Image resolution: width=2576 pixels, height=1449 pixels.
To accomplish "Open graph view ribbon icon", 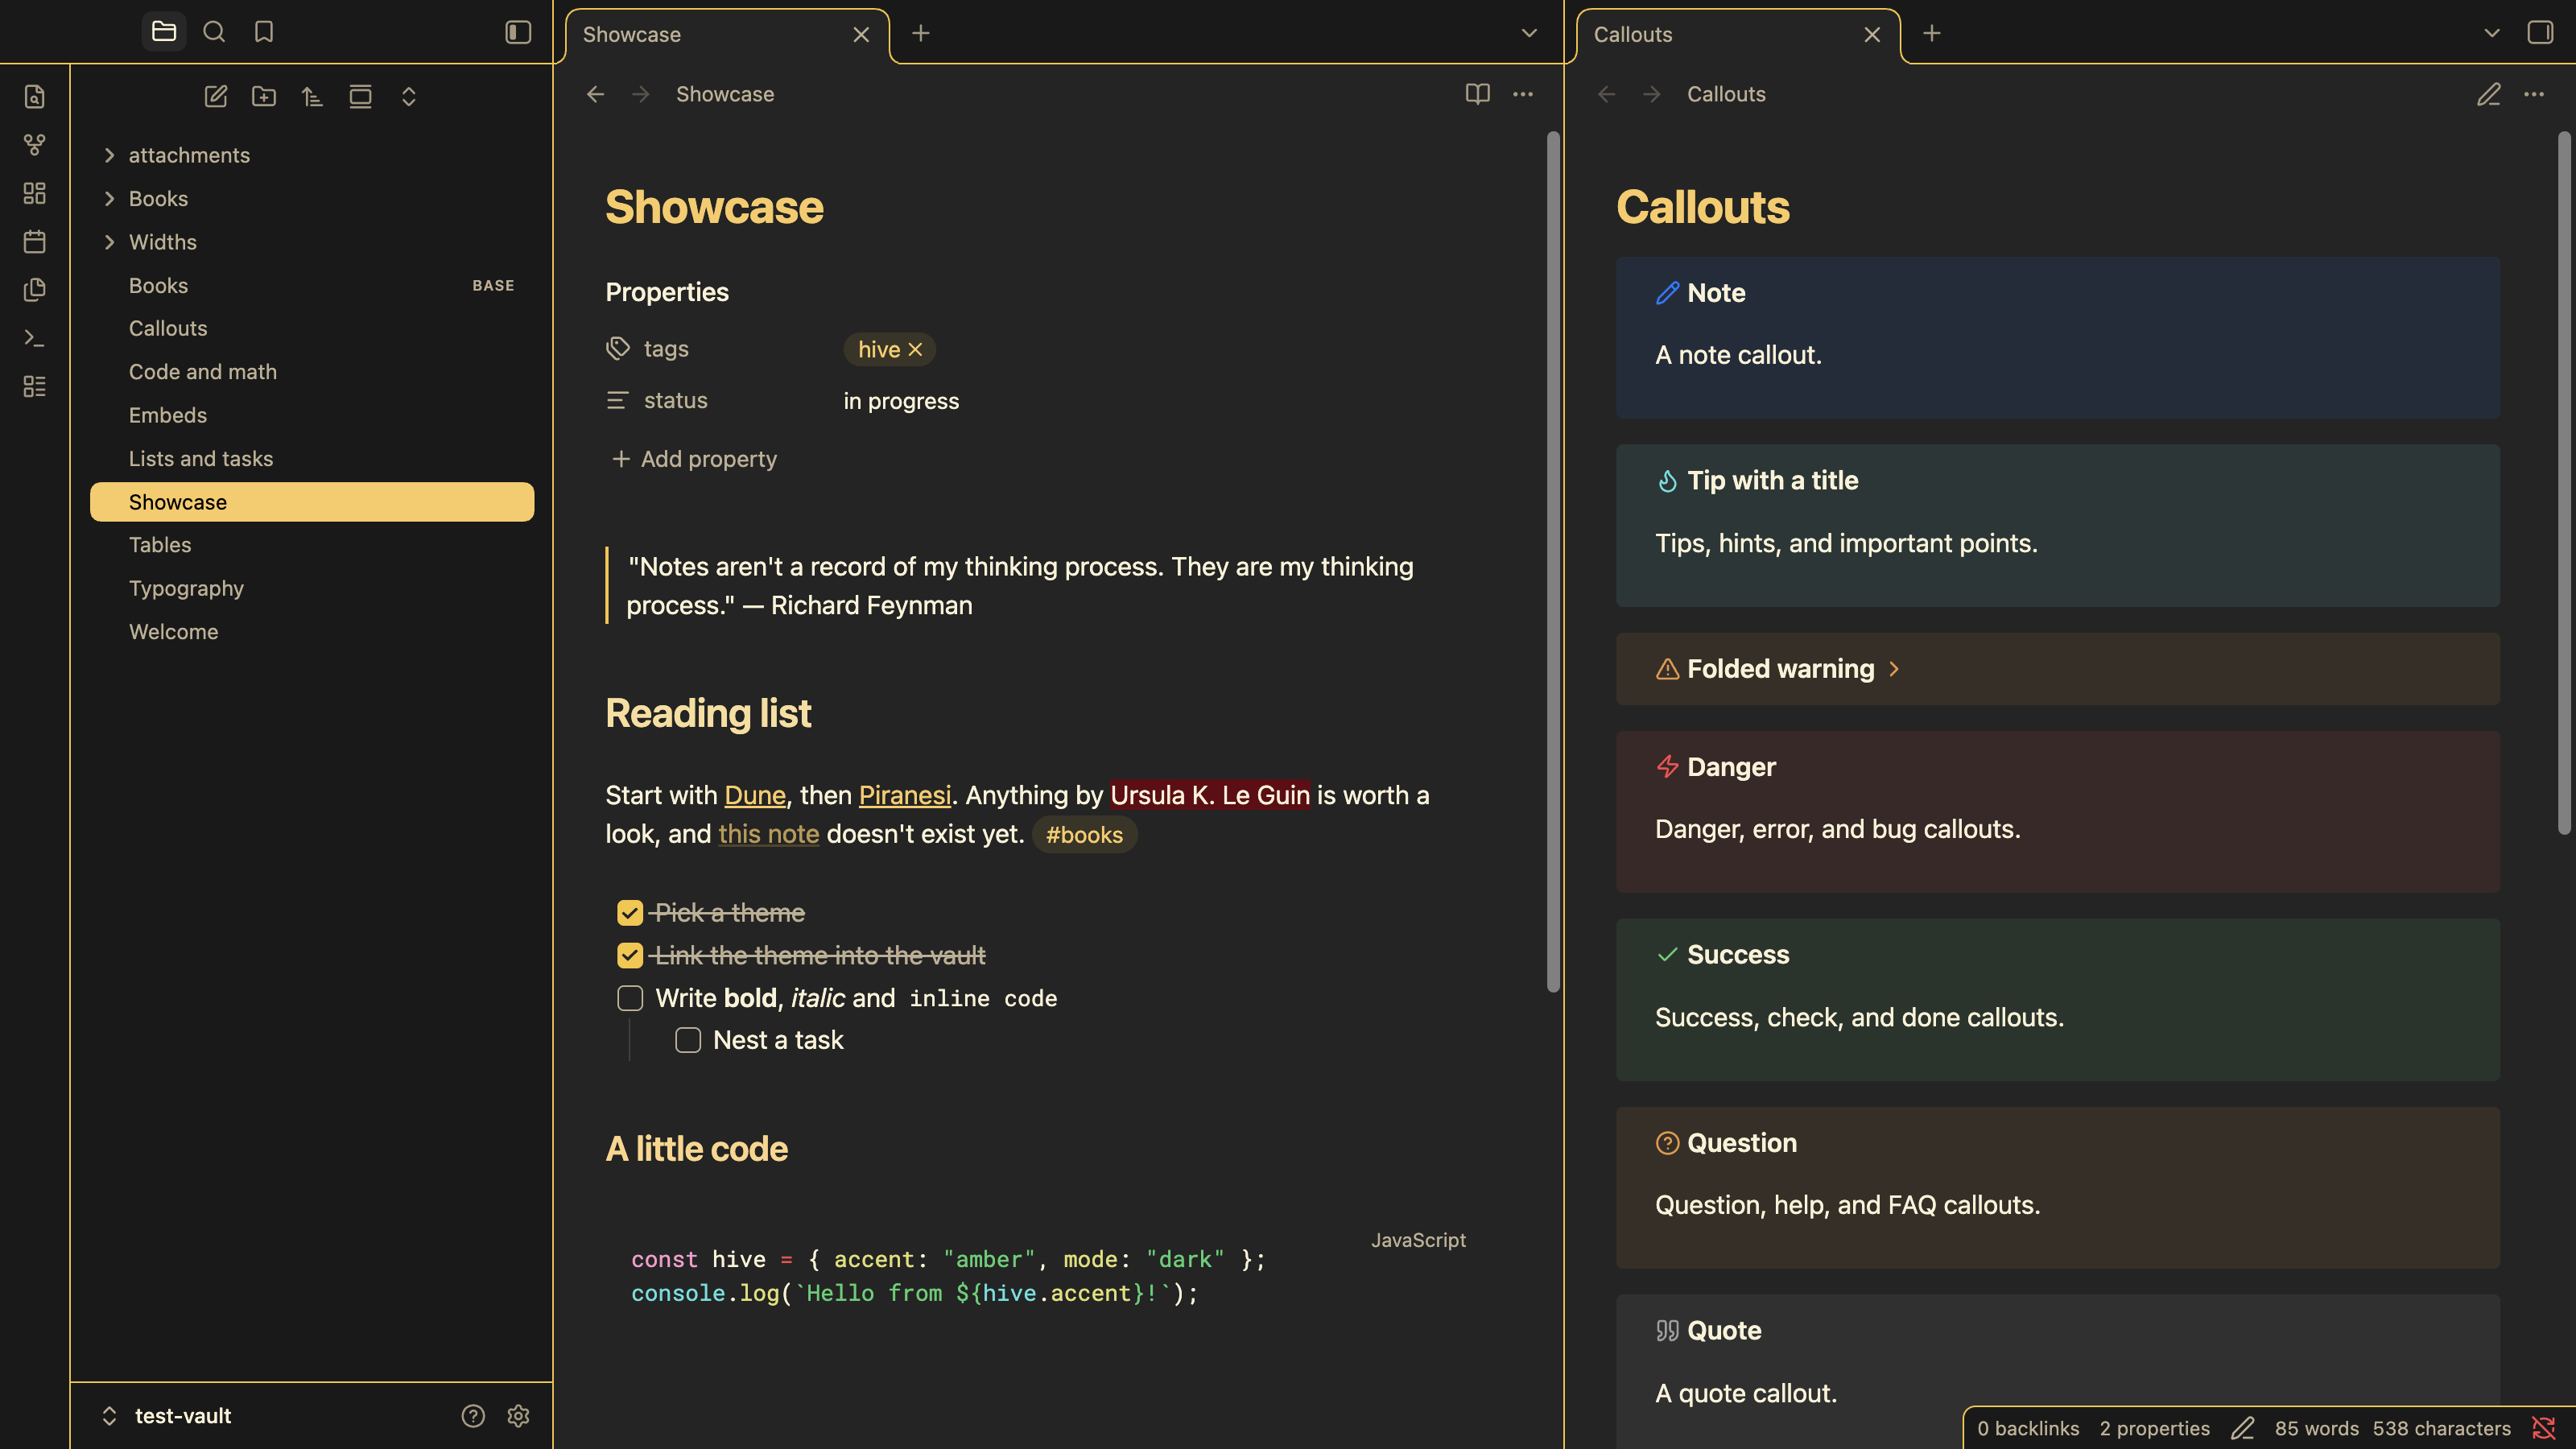I will 35,145.
